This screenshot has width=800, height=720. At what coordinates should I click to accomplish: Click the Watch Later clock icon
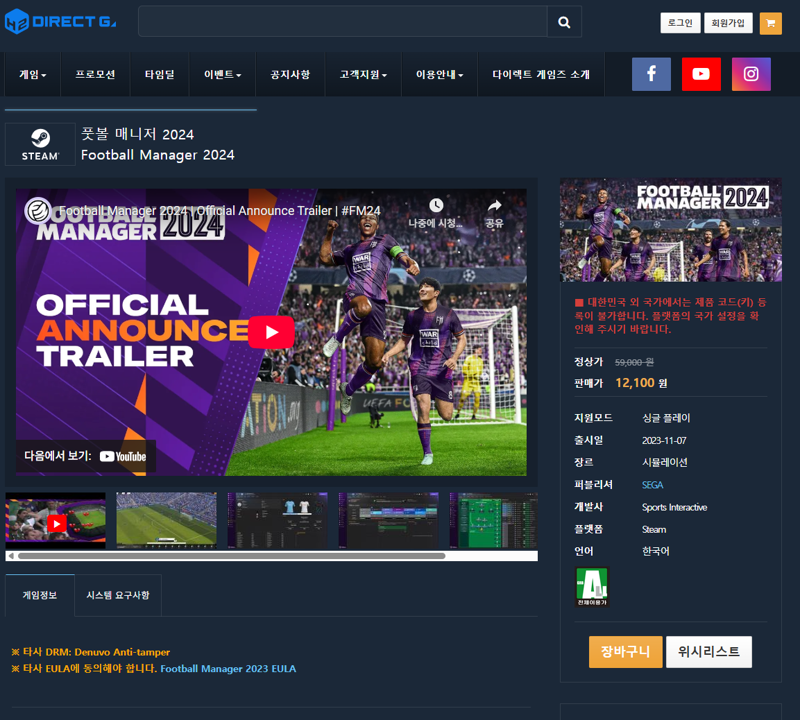[x=436, y=206]
